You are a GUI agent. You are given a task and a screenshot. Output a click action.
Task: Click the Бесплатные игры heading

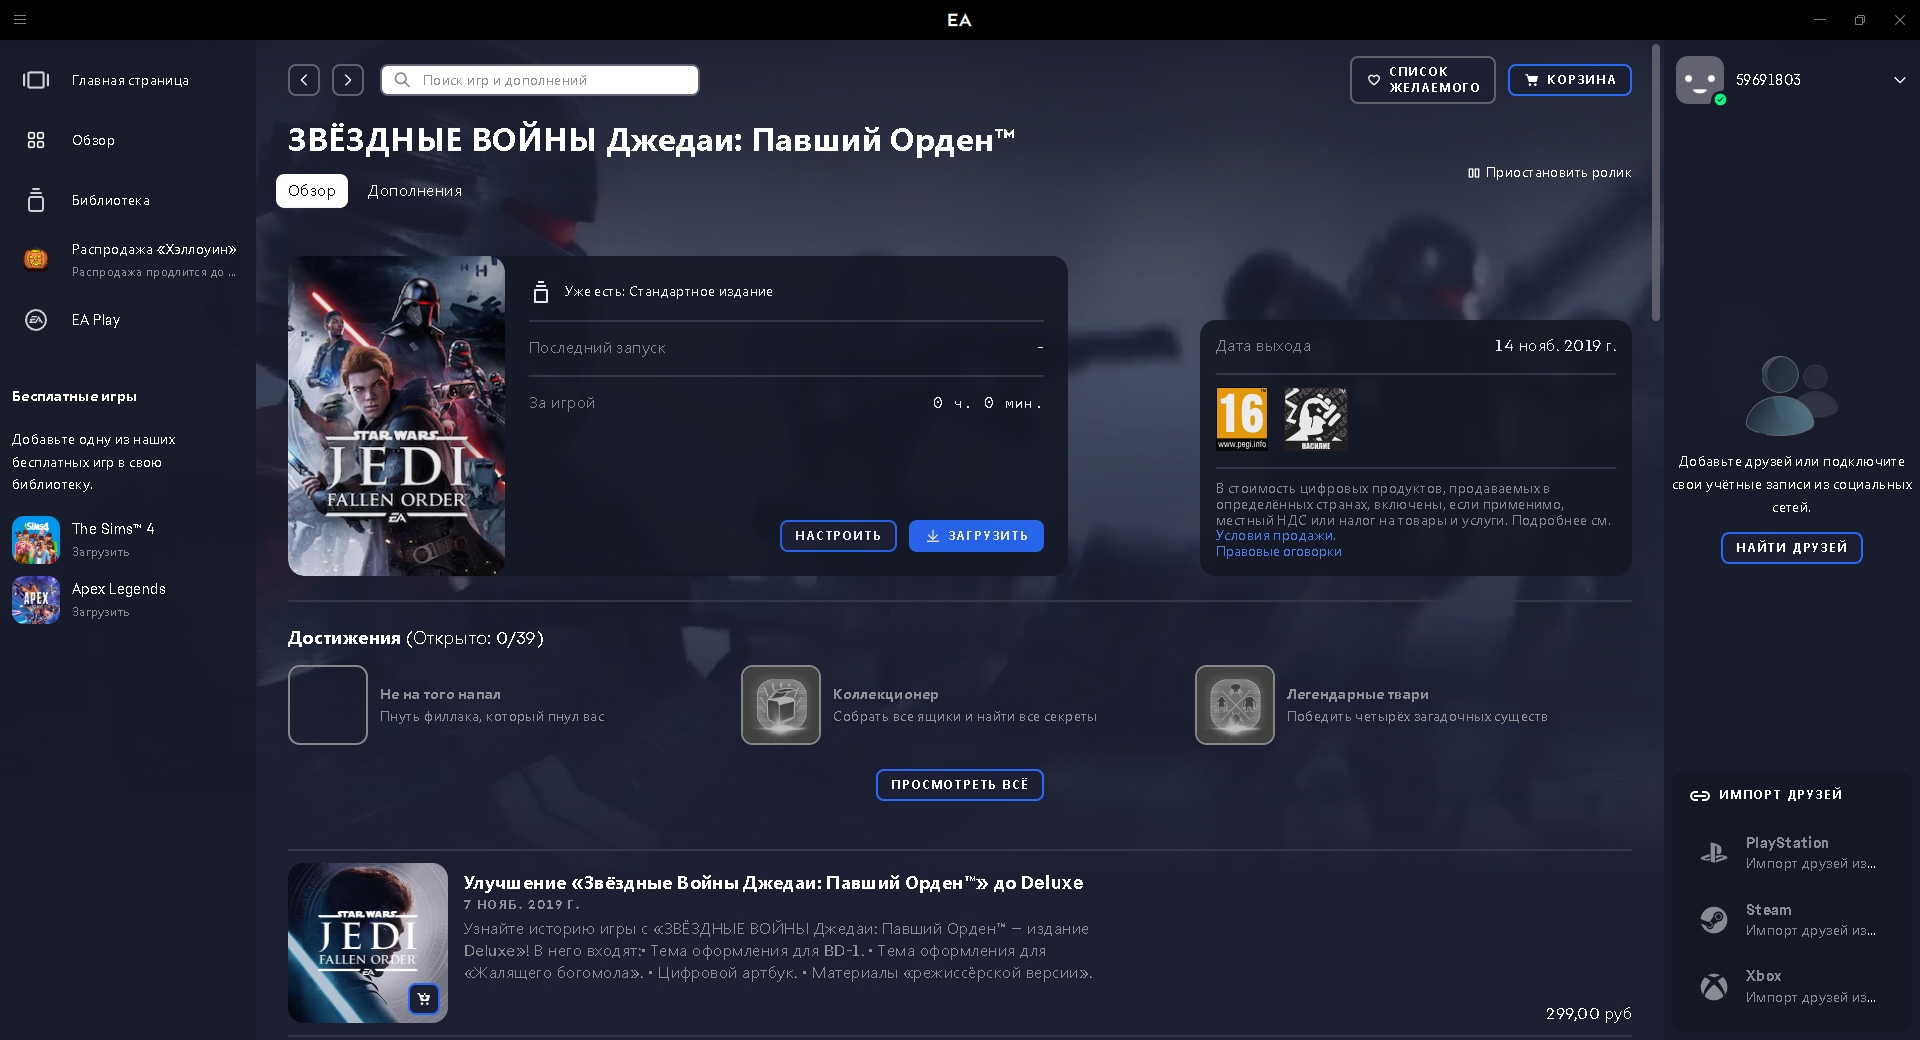click(x=74, y=397)
